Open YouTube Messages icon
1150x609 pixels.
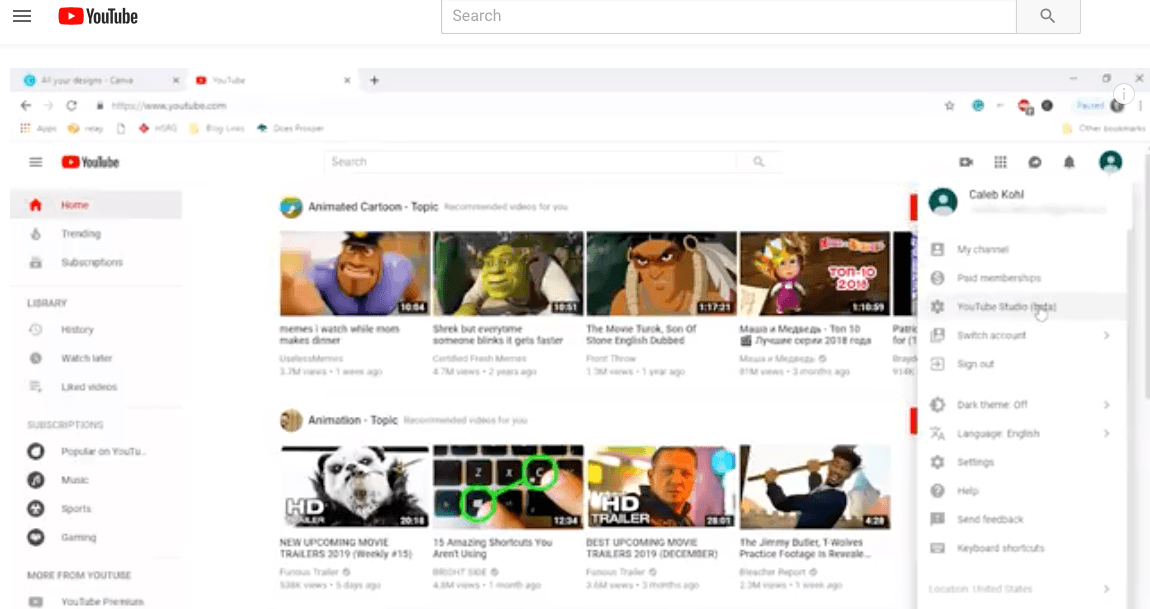click(1034, 162)
